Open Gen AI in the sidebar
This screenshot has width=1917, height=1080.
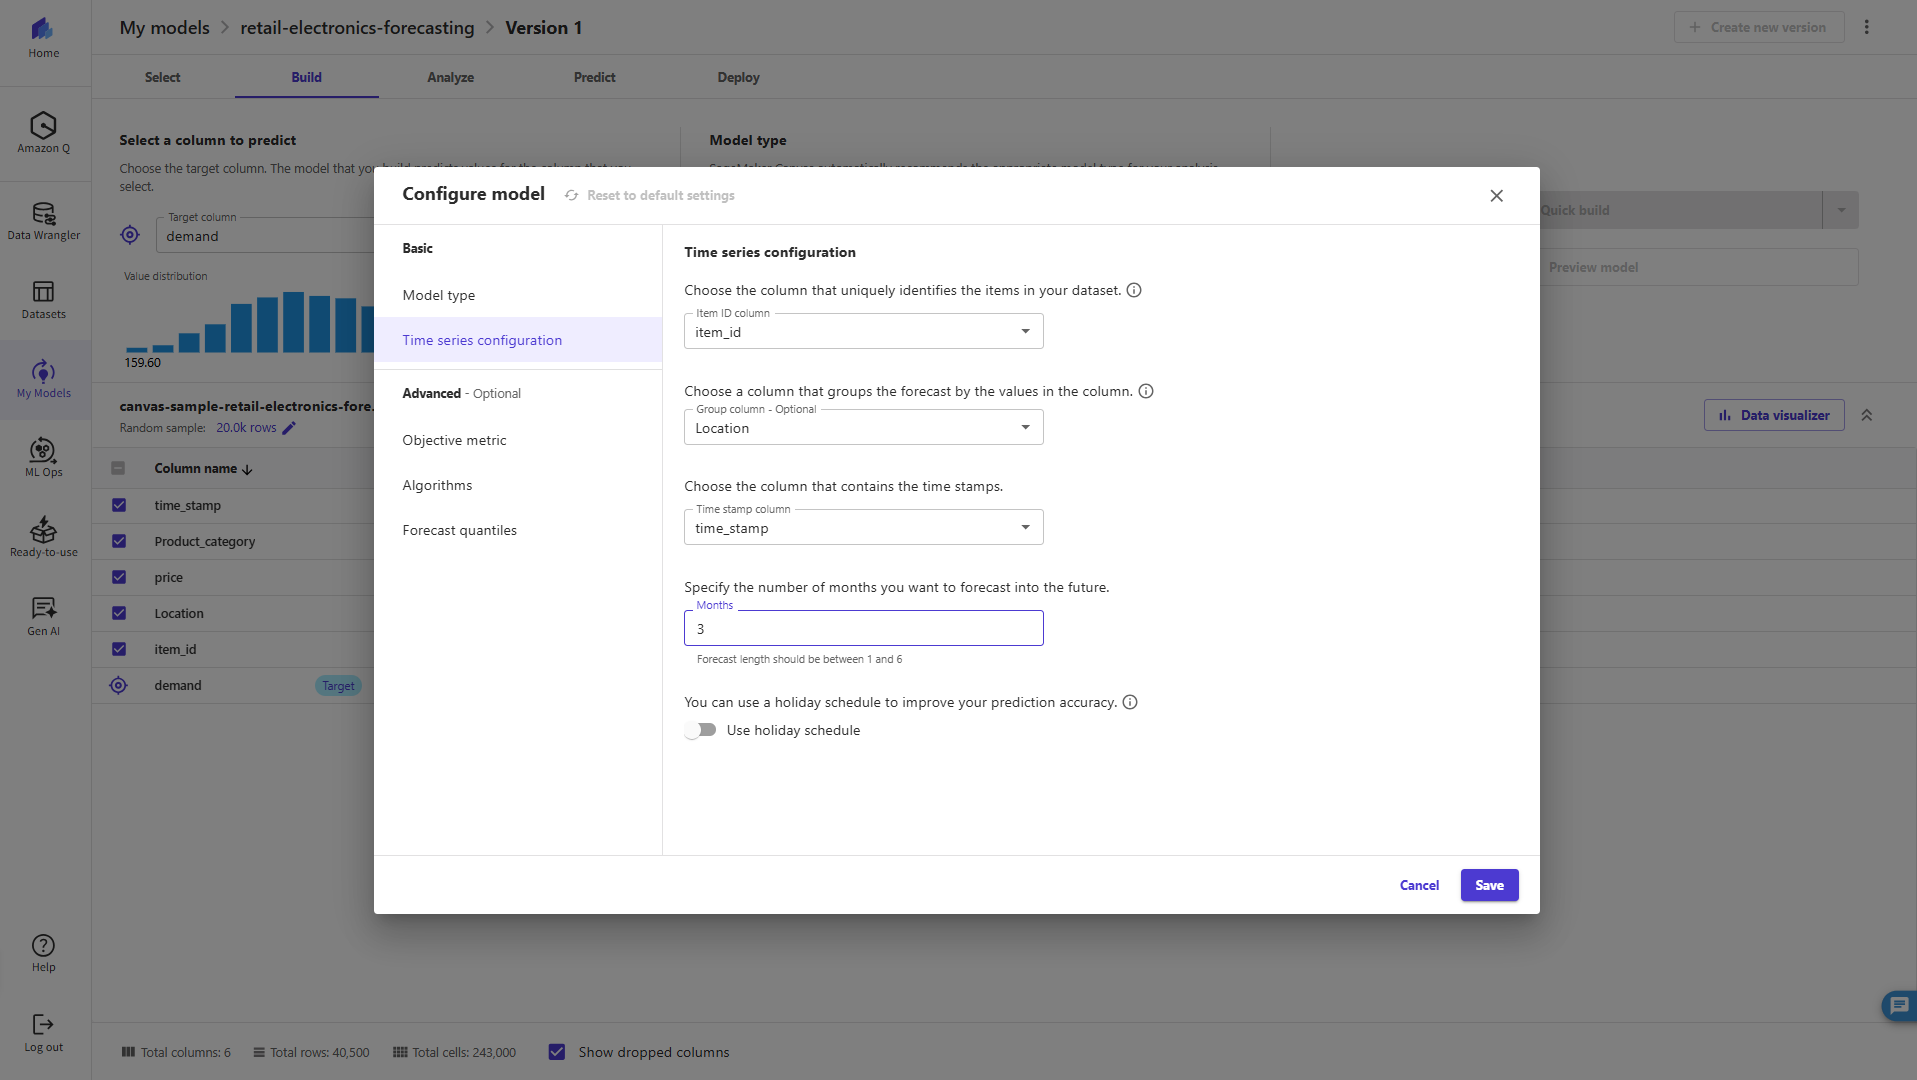[x=43, y=616]
